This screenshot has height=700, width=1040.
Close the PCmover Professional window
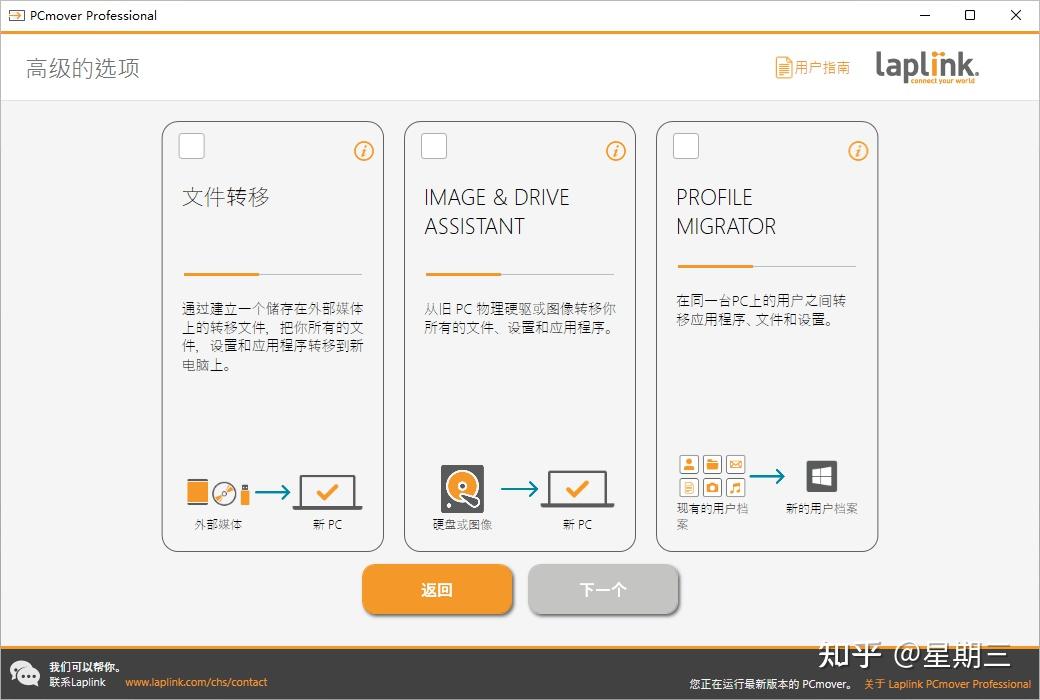pyautogui.click(x=1015, y=15)
